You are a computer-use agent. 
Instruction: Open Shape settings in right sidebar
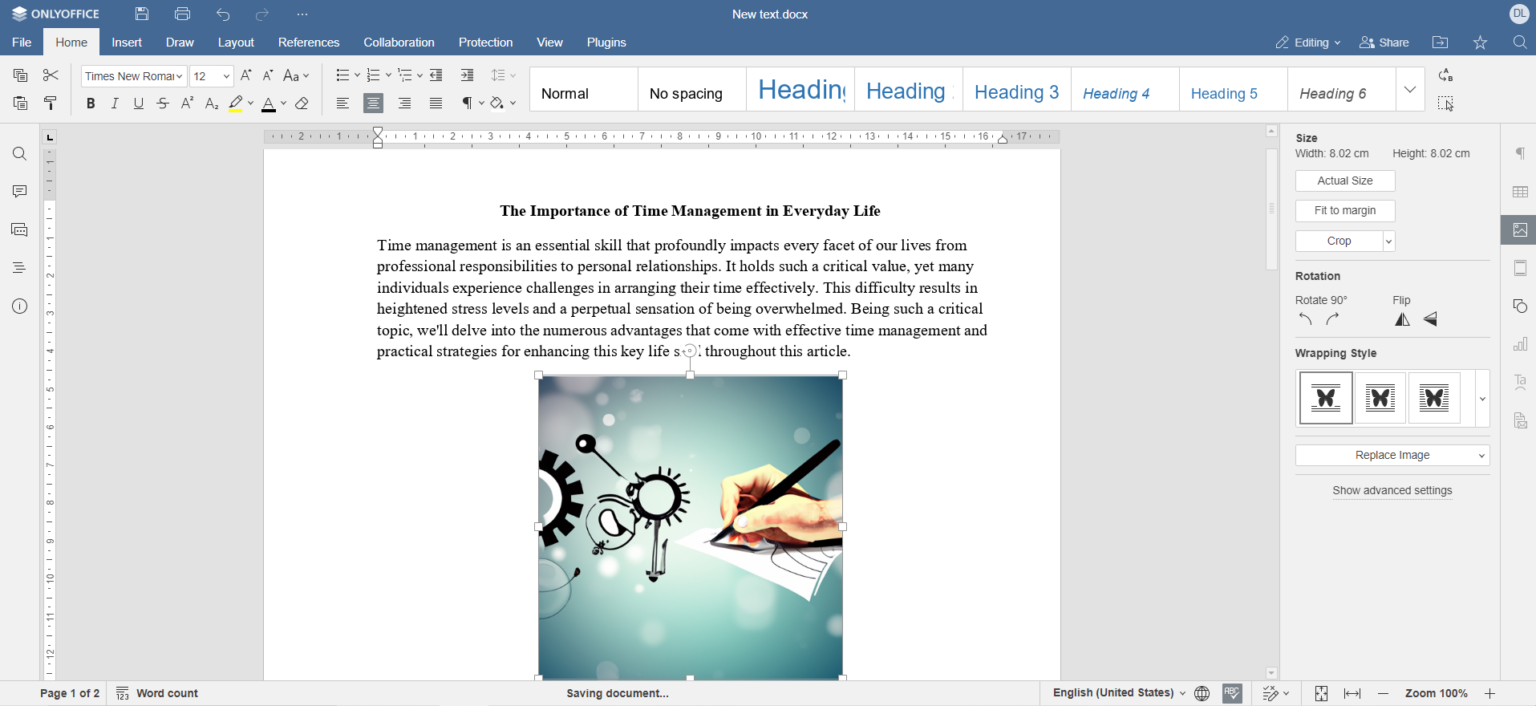(x=1520, y=306)
